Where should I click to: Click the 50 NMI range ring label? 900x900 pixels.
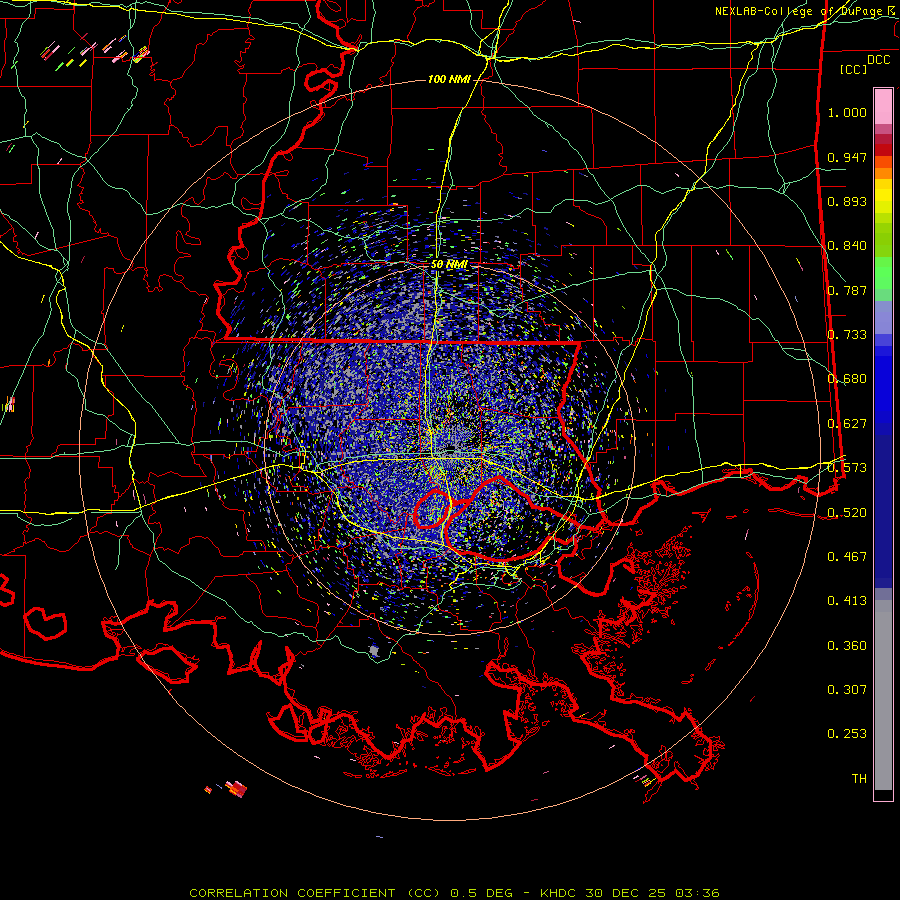coord(449,265)
